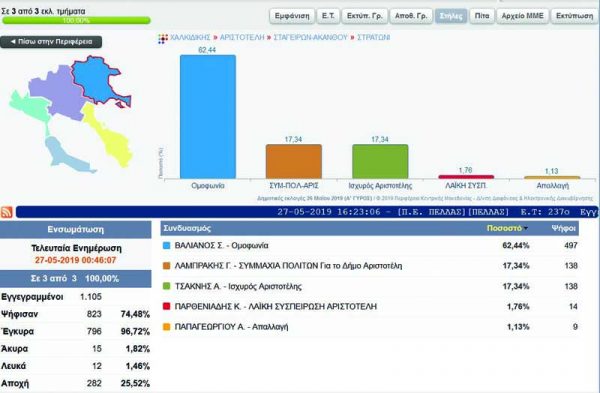The image size is (600, 393).
Task: Click the Συνδυασμός column header
Action: point(187,228)
